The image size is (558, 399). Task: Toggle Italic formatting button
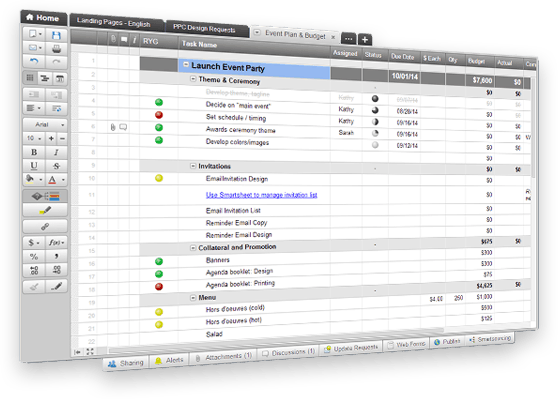[56, 152]
